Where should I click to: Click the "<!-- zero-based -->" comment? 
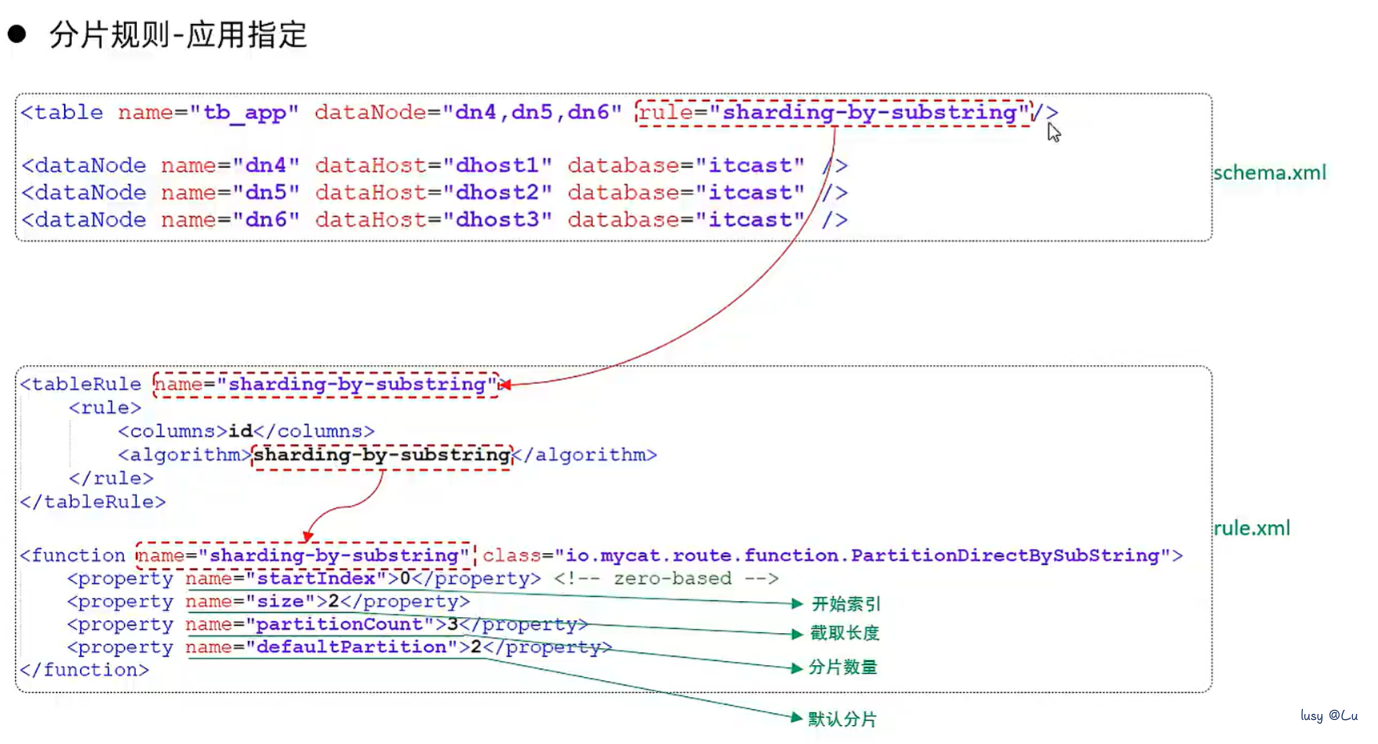[666, 578]
